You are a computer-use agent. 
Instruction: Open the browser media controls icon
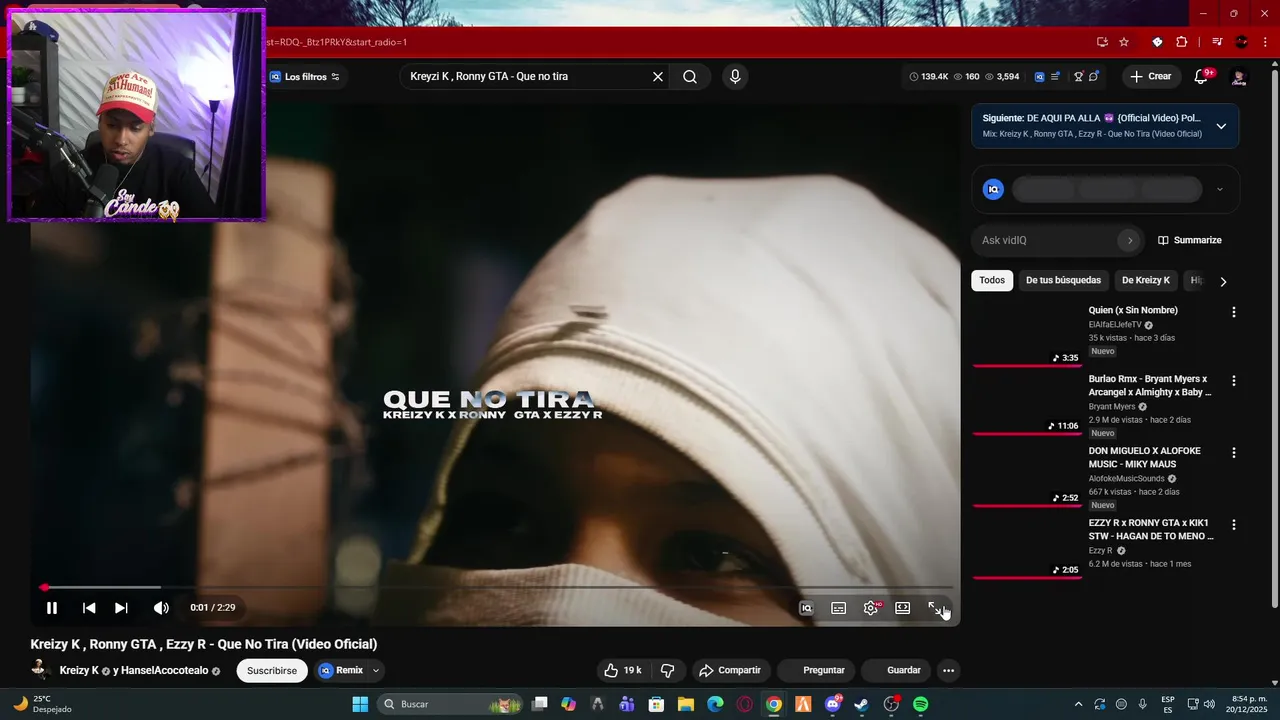tap(1217, 42)
